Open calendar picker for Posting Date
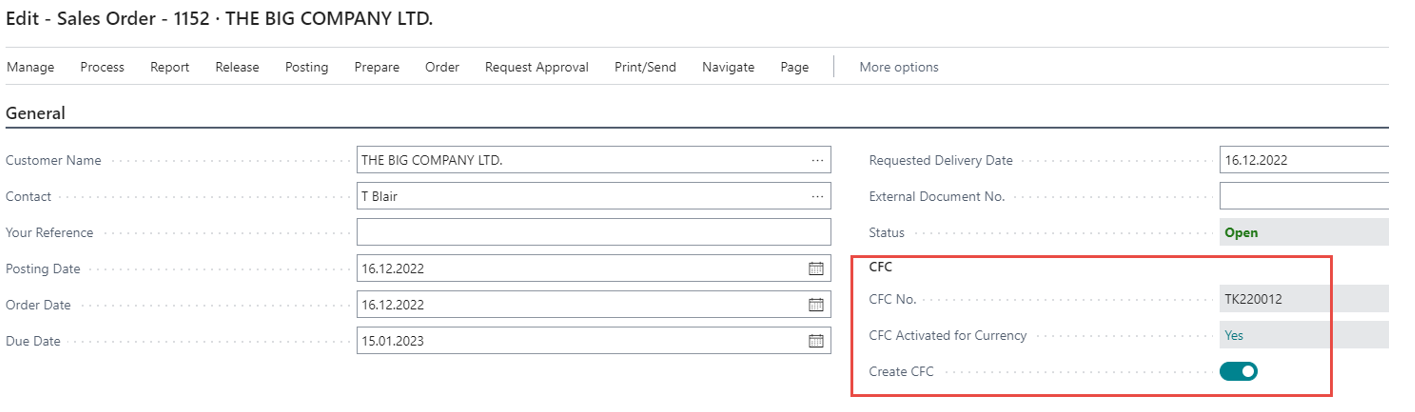1415x412 pixels. pos(816,269)
